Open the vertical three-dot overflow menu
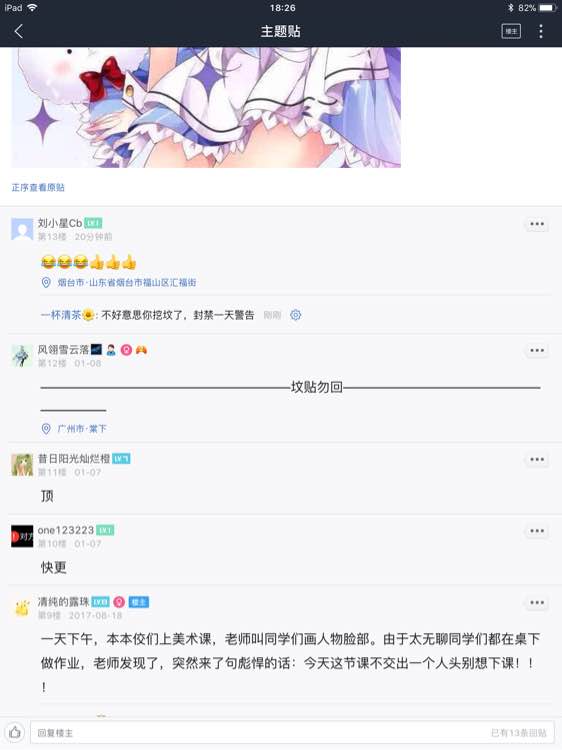 point(541,31)
